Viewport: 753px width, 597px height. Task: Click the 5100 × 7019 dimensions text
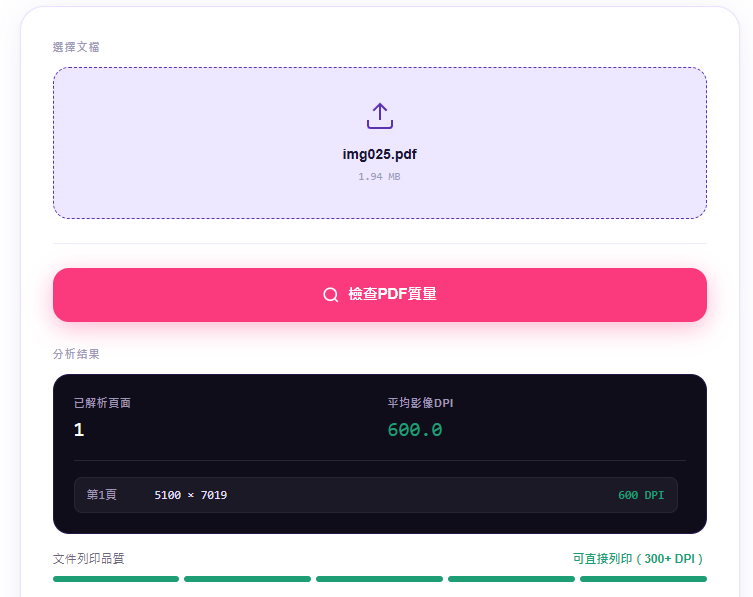tap(191, 495)
